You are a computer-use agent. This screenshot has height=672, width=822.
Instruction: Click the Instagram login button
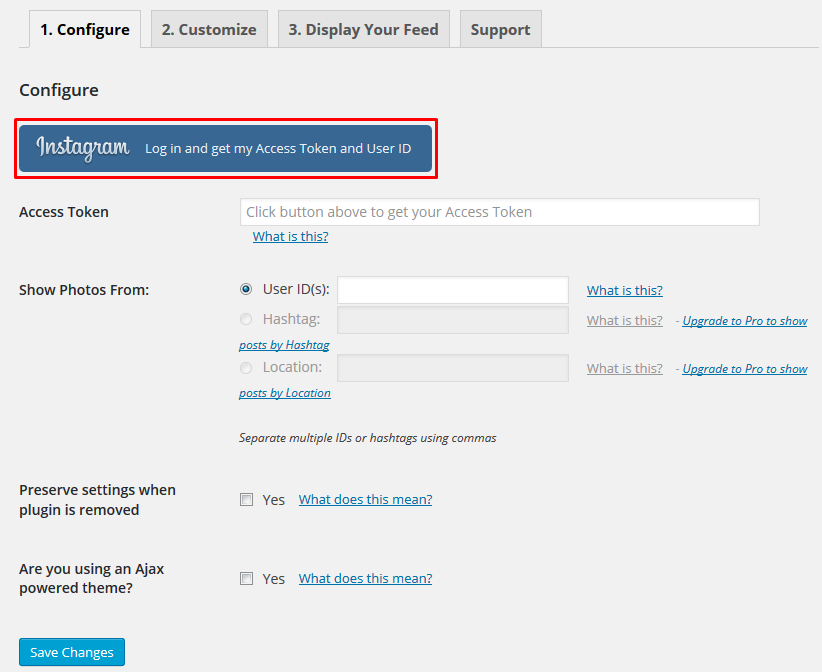tap(226, 148)
